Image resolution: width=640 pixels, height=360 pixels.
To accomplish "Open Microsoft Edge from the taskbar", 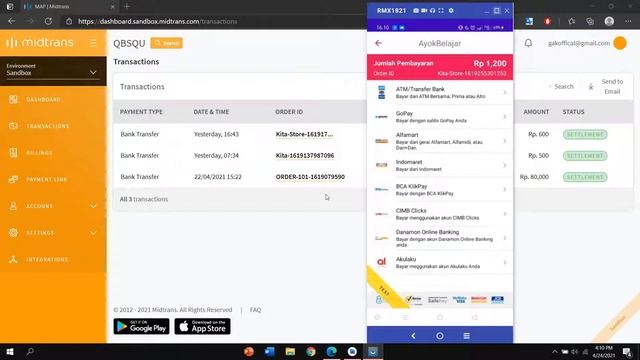I will (x=331, y=351).
